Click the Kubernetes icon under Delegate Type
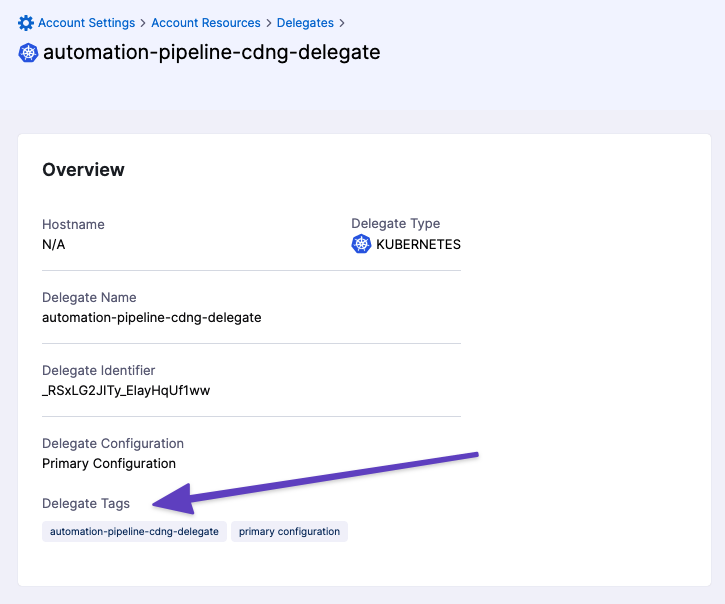 [361, 244]
